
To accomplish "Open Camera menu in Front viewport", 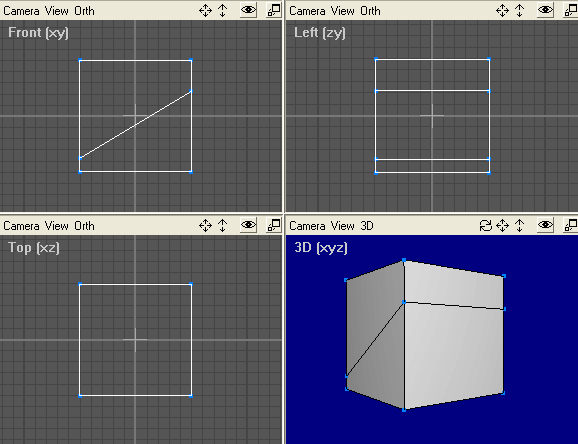I will pos(21,11).
